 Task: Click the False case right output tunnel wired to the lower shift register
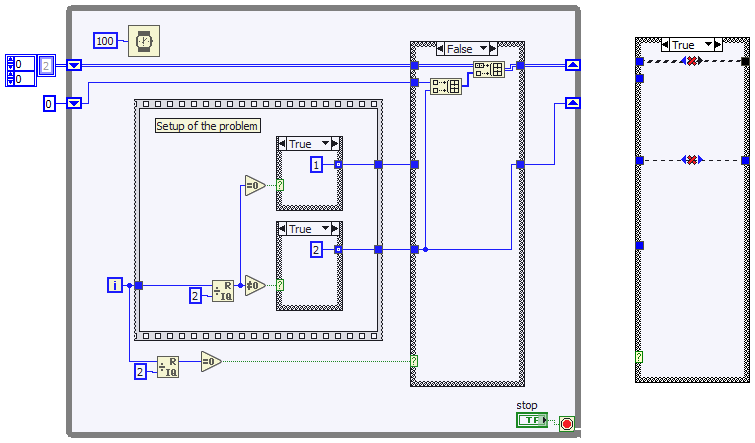click(x=520, y=165)
